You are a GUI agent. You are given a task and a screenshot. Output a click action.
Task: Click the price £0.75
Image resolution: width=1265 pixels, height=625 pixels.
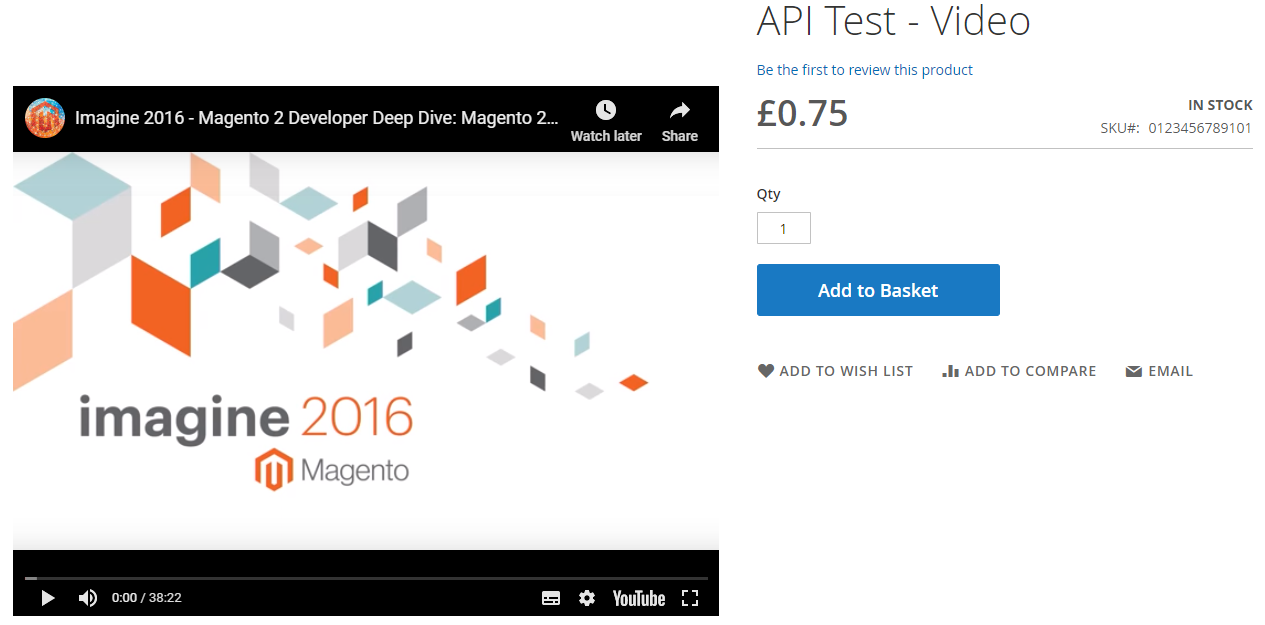[x=803, y=113]
